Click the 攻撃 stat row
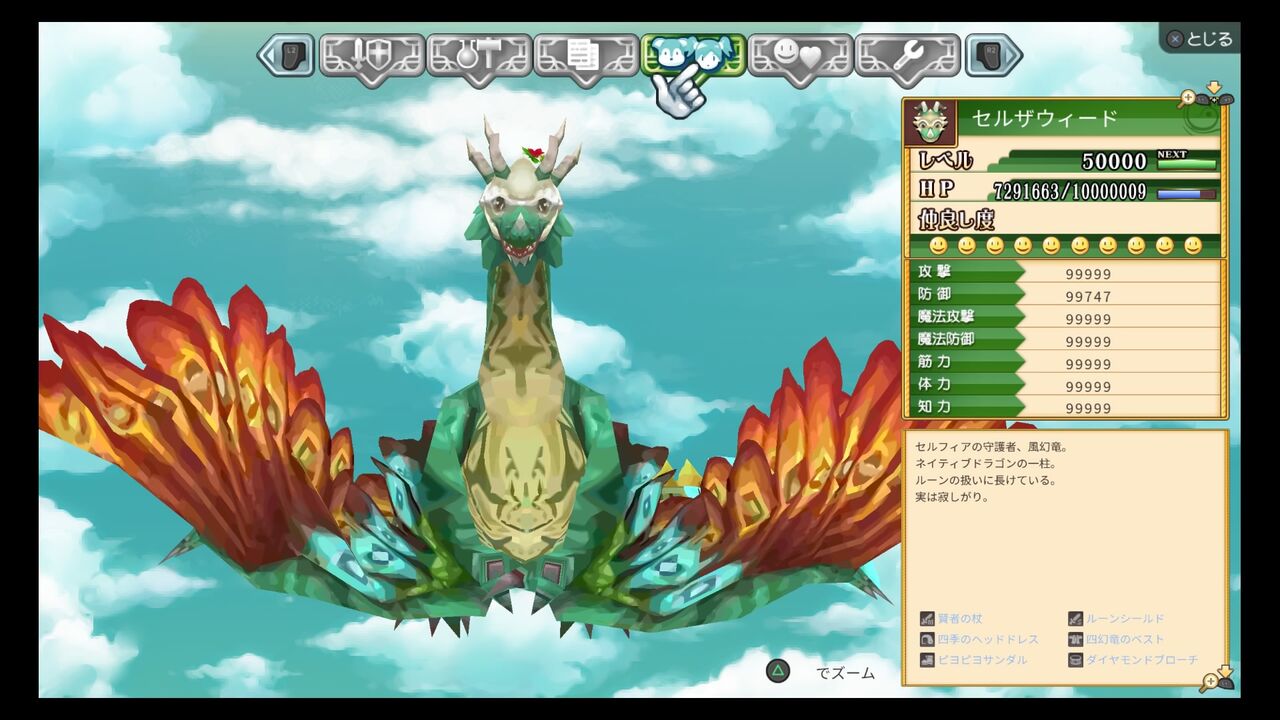 tap(1064, 272)
